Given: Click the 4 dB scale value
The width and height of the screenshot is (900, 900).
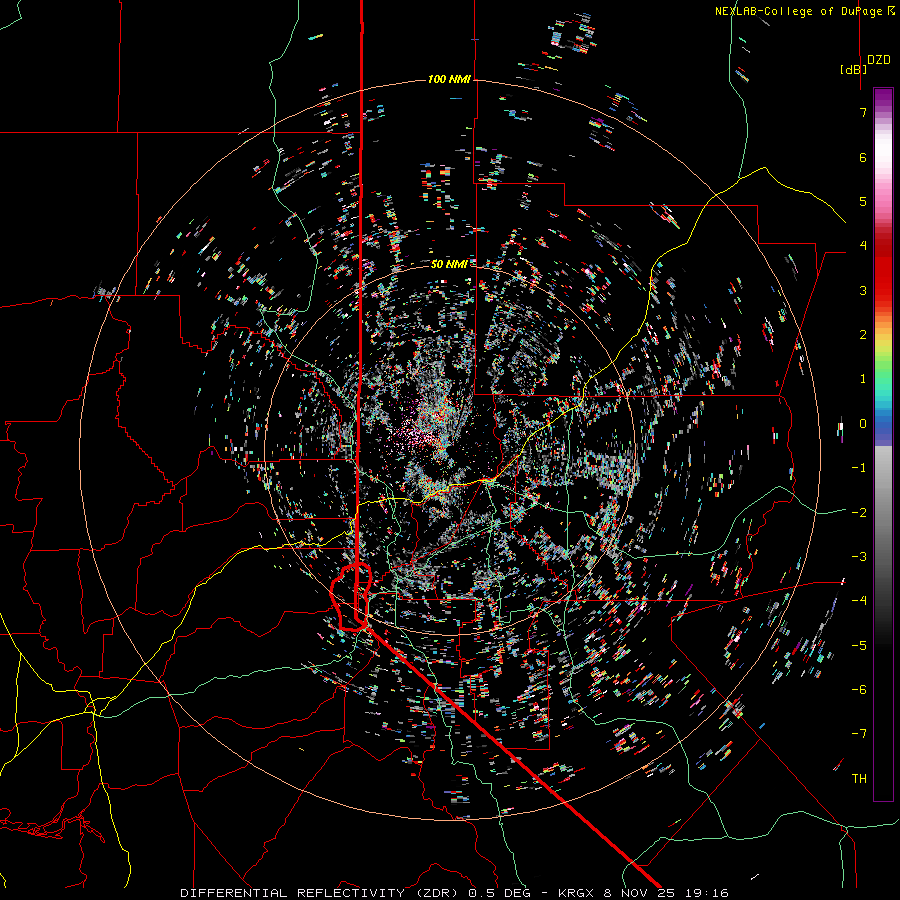Looking at the screenshot, I should coord(863,246).
